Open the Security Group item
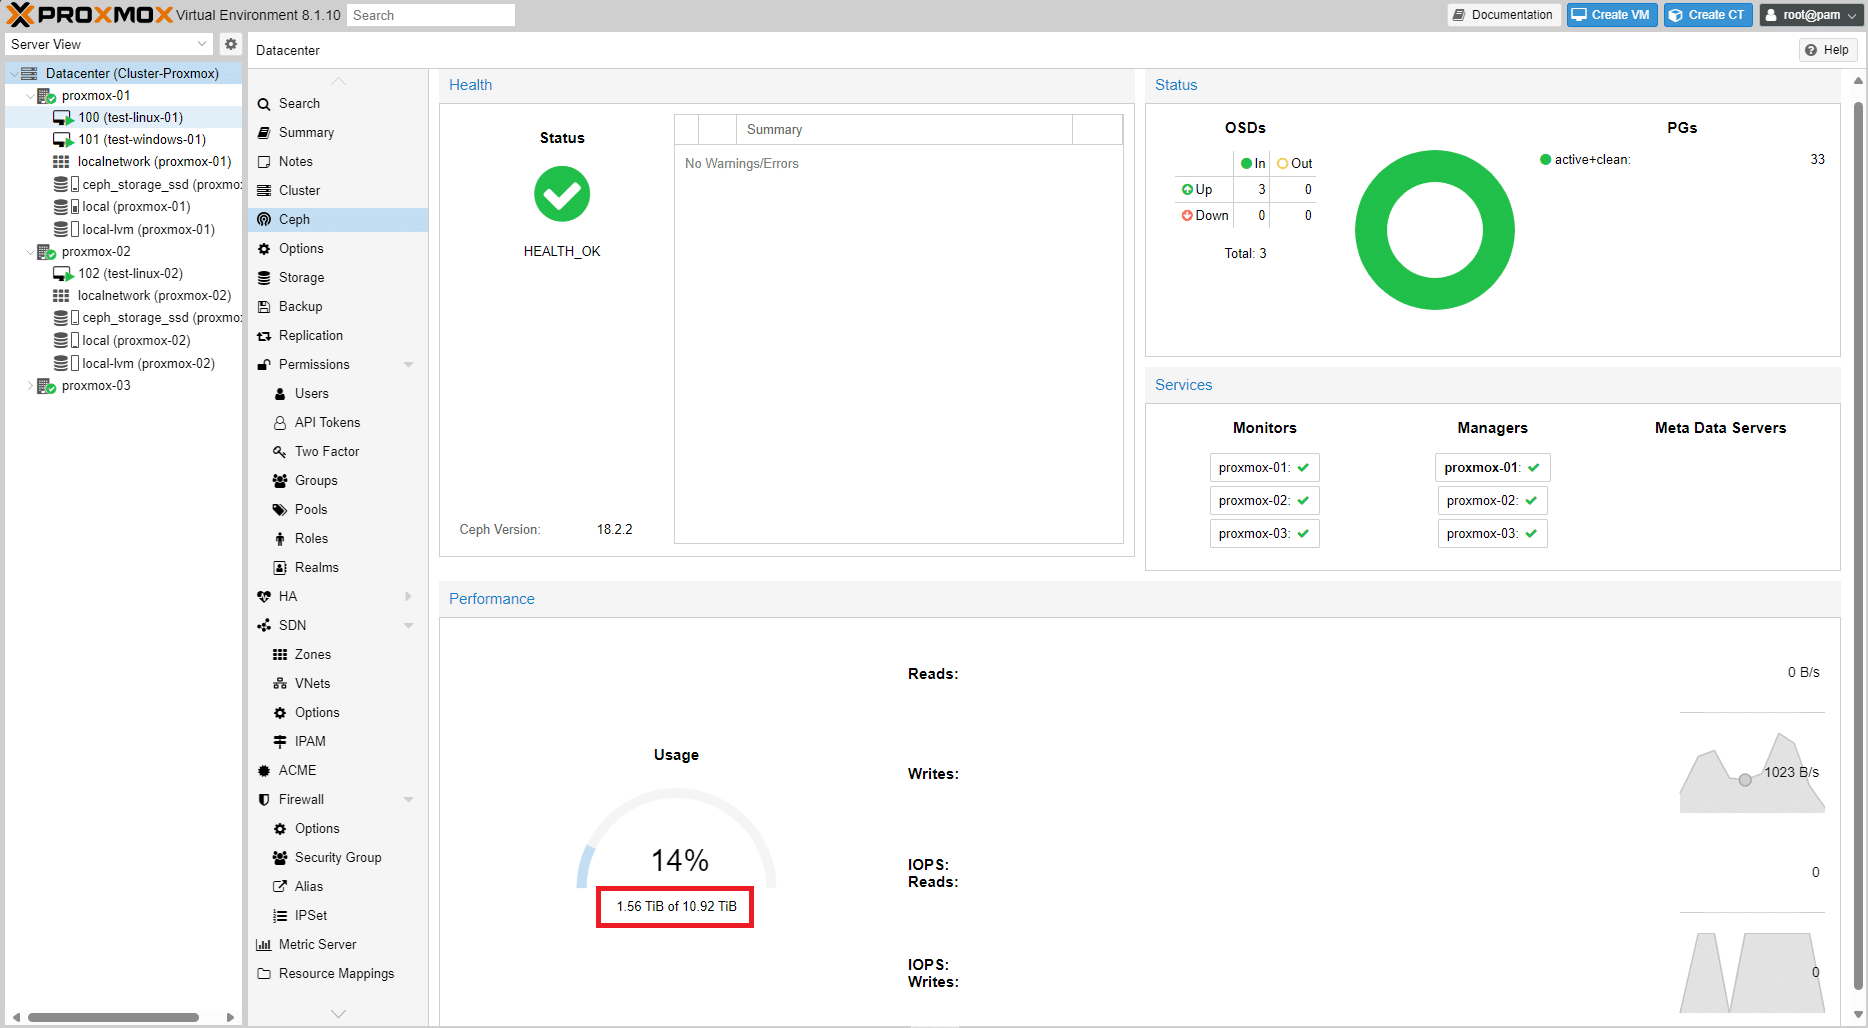Viewport: 1868px width, 1028px height. (x=338, y=858)
